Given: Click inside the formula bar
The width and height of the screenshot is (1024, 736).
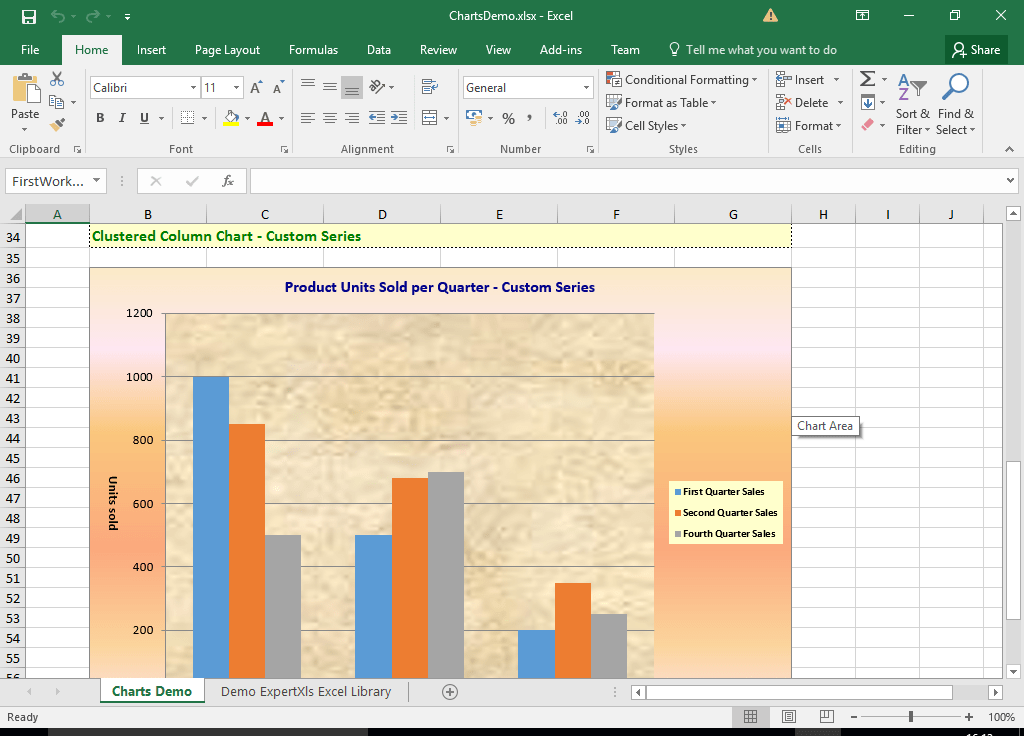Looking at the screenshot, I should coord(600,181).
